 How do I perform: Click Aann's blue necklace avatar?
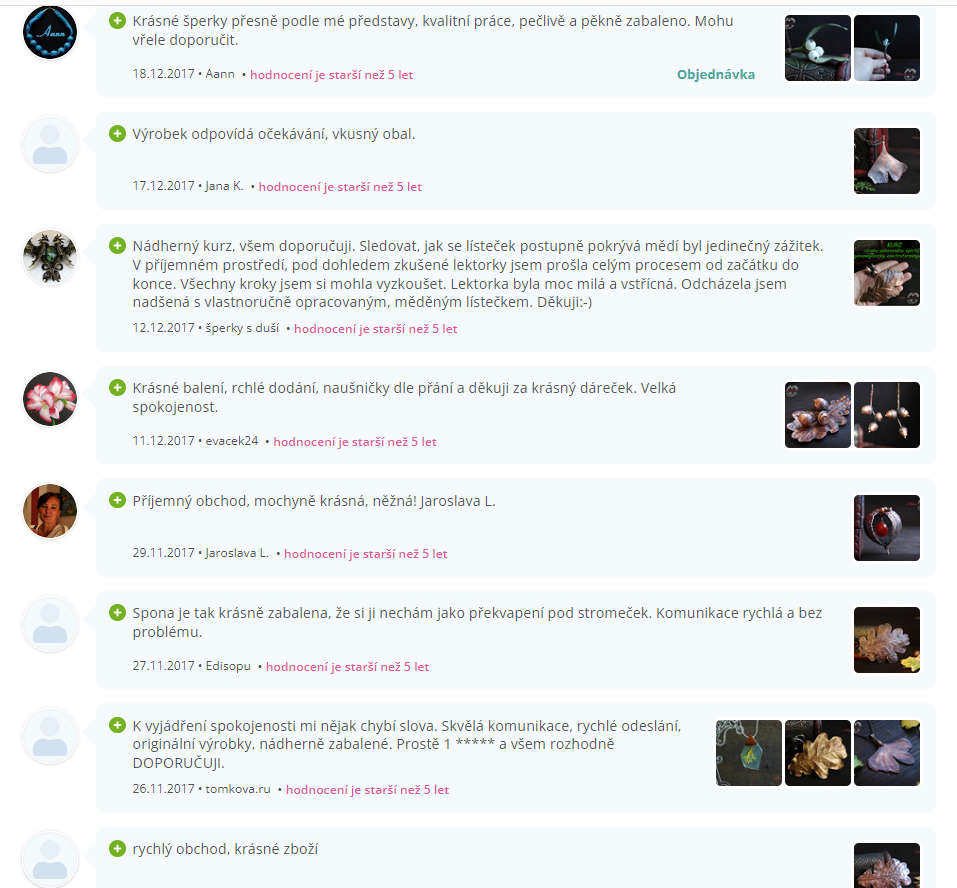click(50, 32)
